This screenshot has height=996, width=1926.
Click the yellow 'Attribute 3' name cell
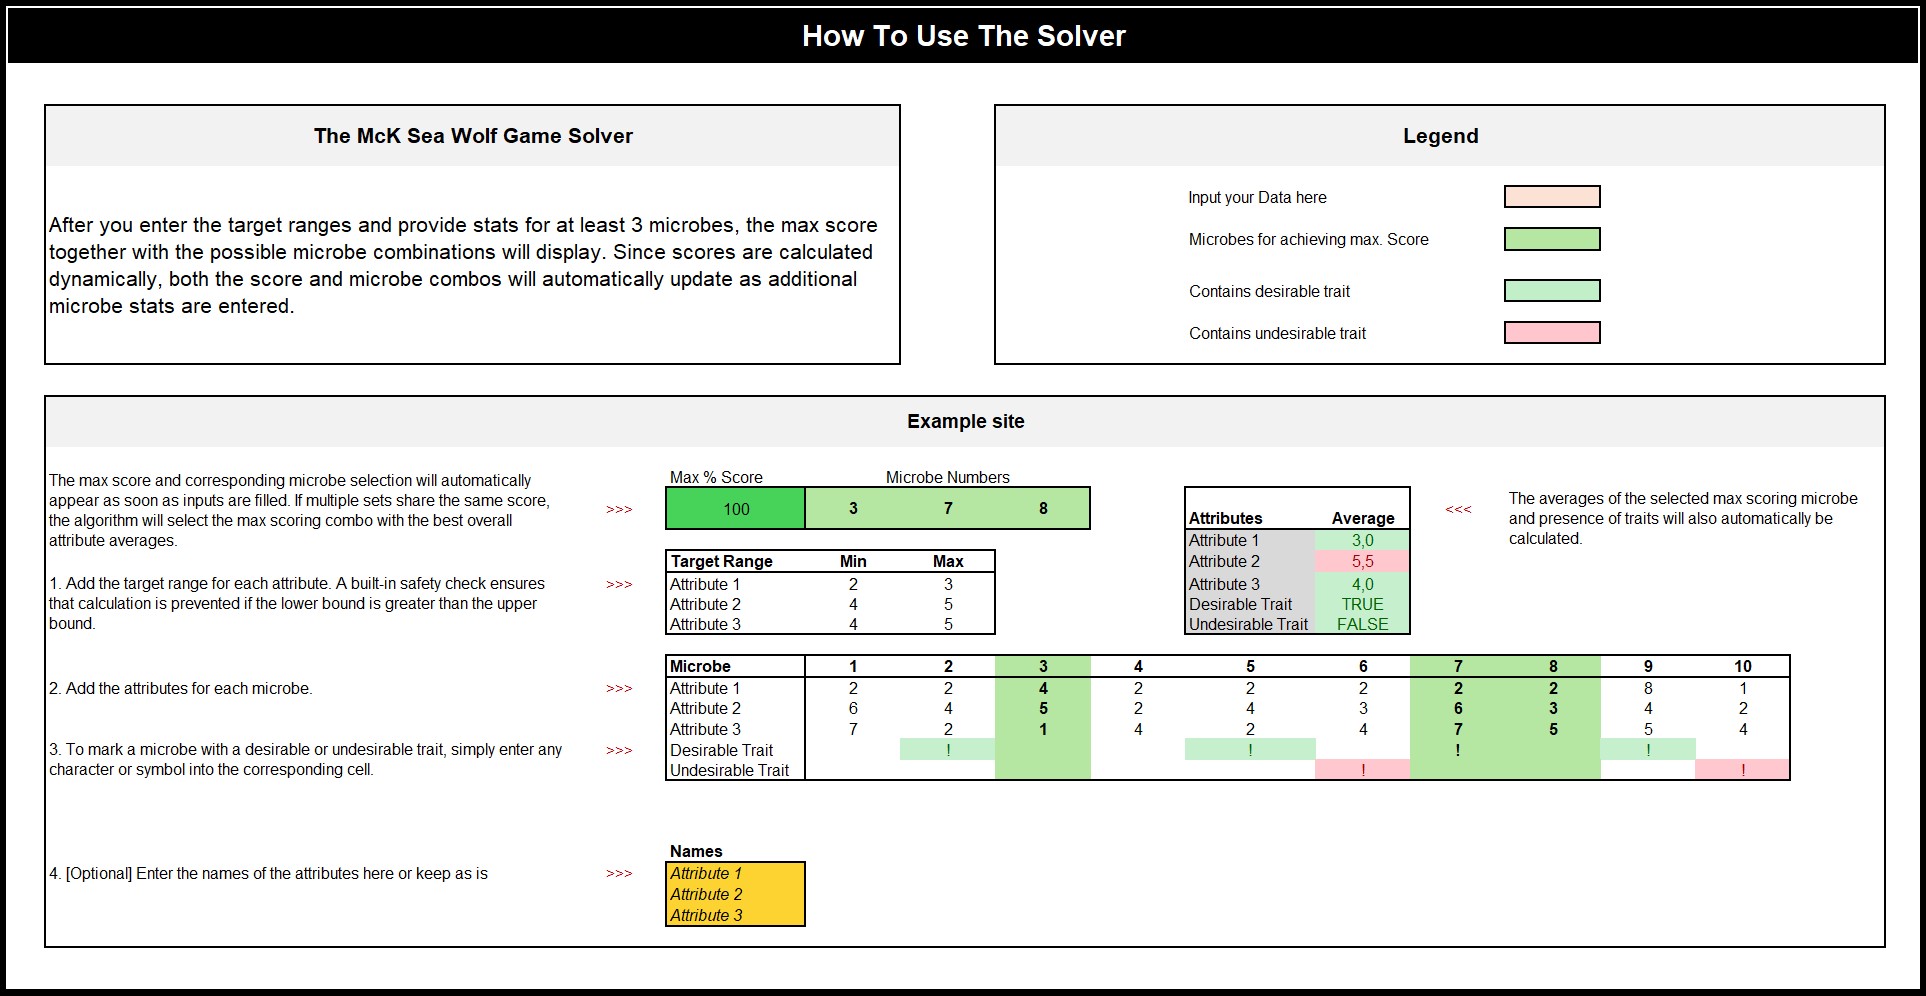(x=735, y=915)
